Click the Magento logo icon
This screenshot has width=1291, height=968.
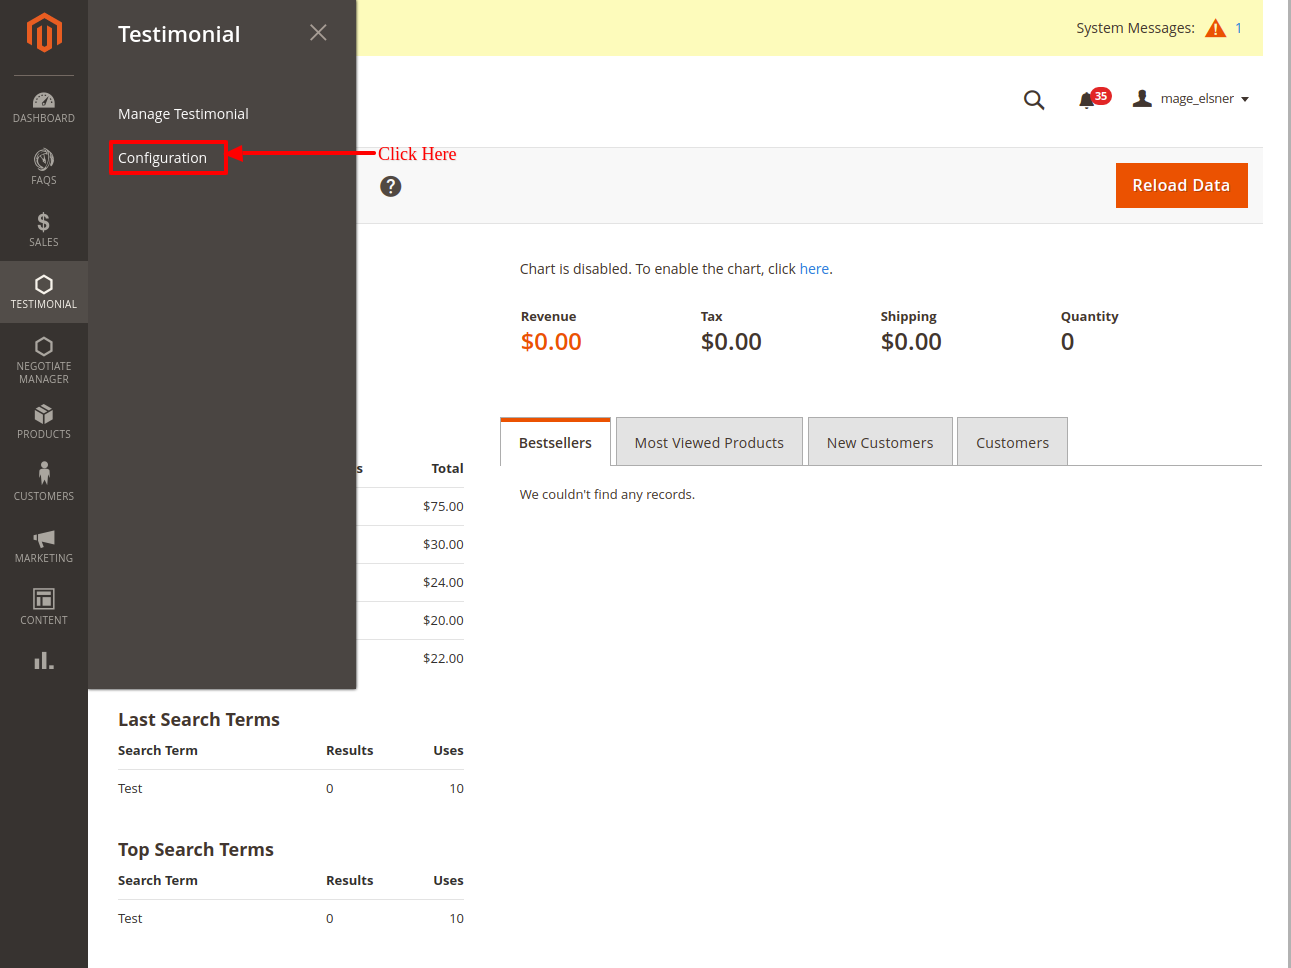(x=44, y=32)
